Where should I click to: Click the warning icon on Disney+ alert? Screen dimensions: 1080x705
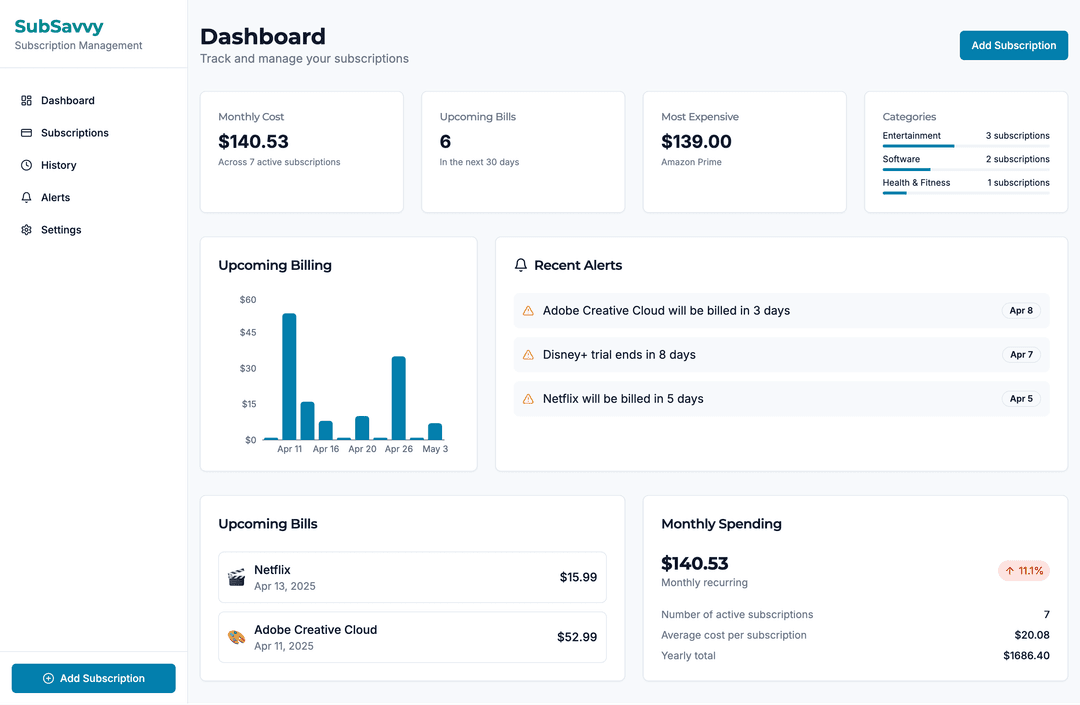click(529, 355)
